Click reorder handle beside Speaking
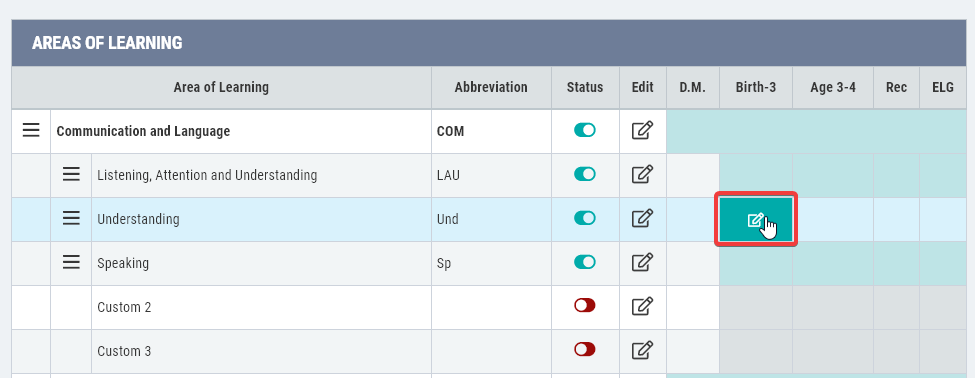 (x=72, y=262)
